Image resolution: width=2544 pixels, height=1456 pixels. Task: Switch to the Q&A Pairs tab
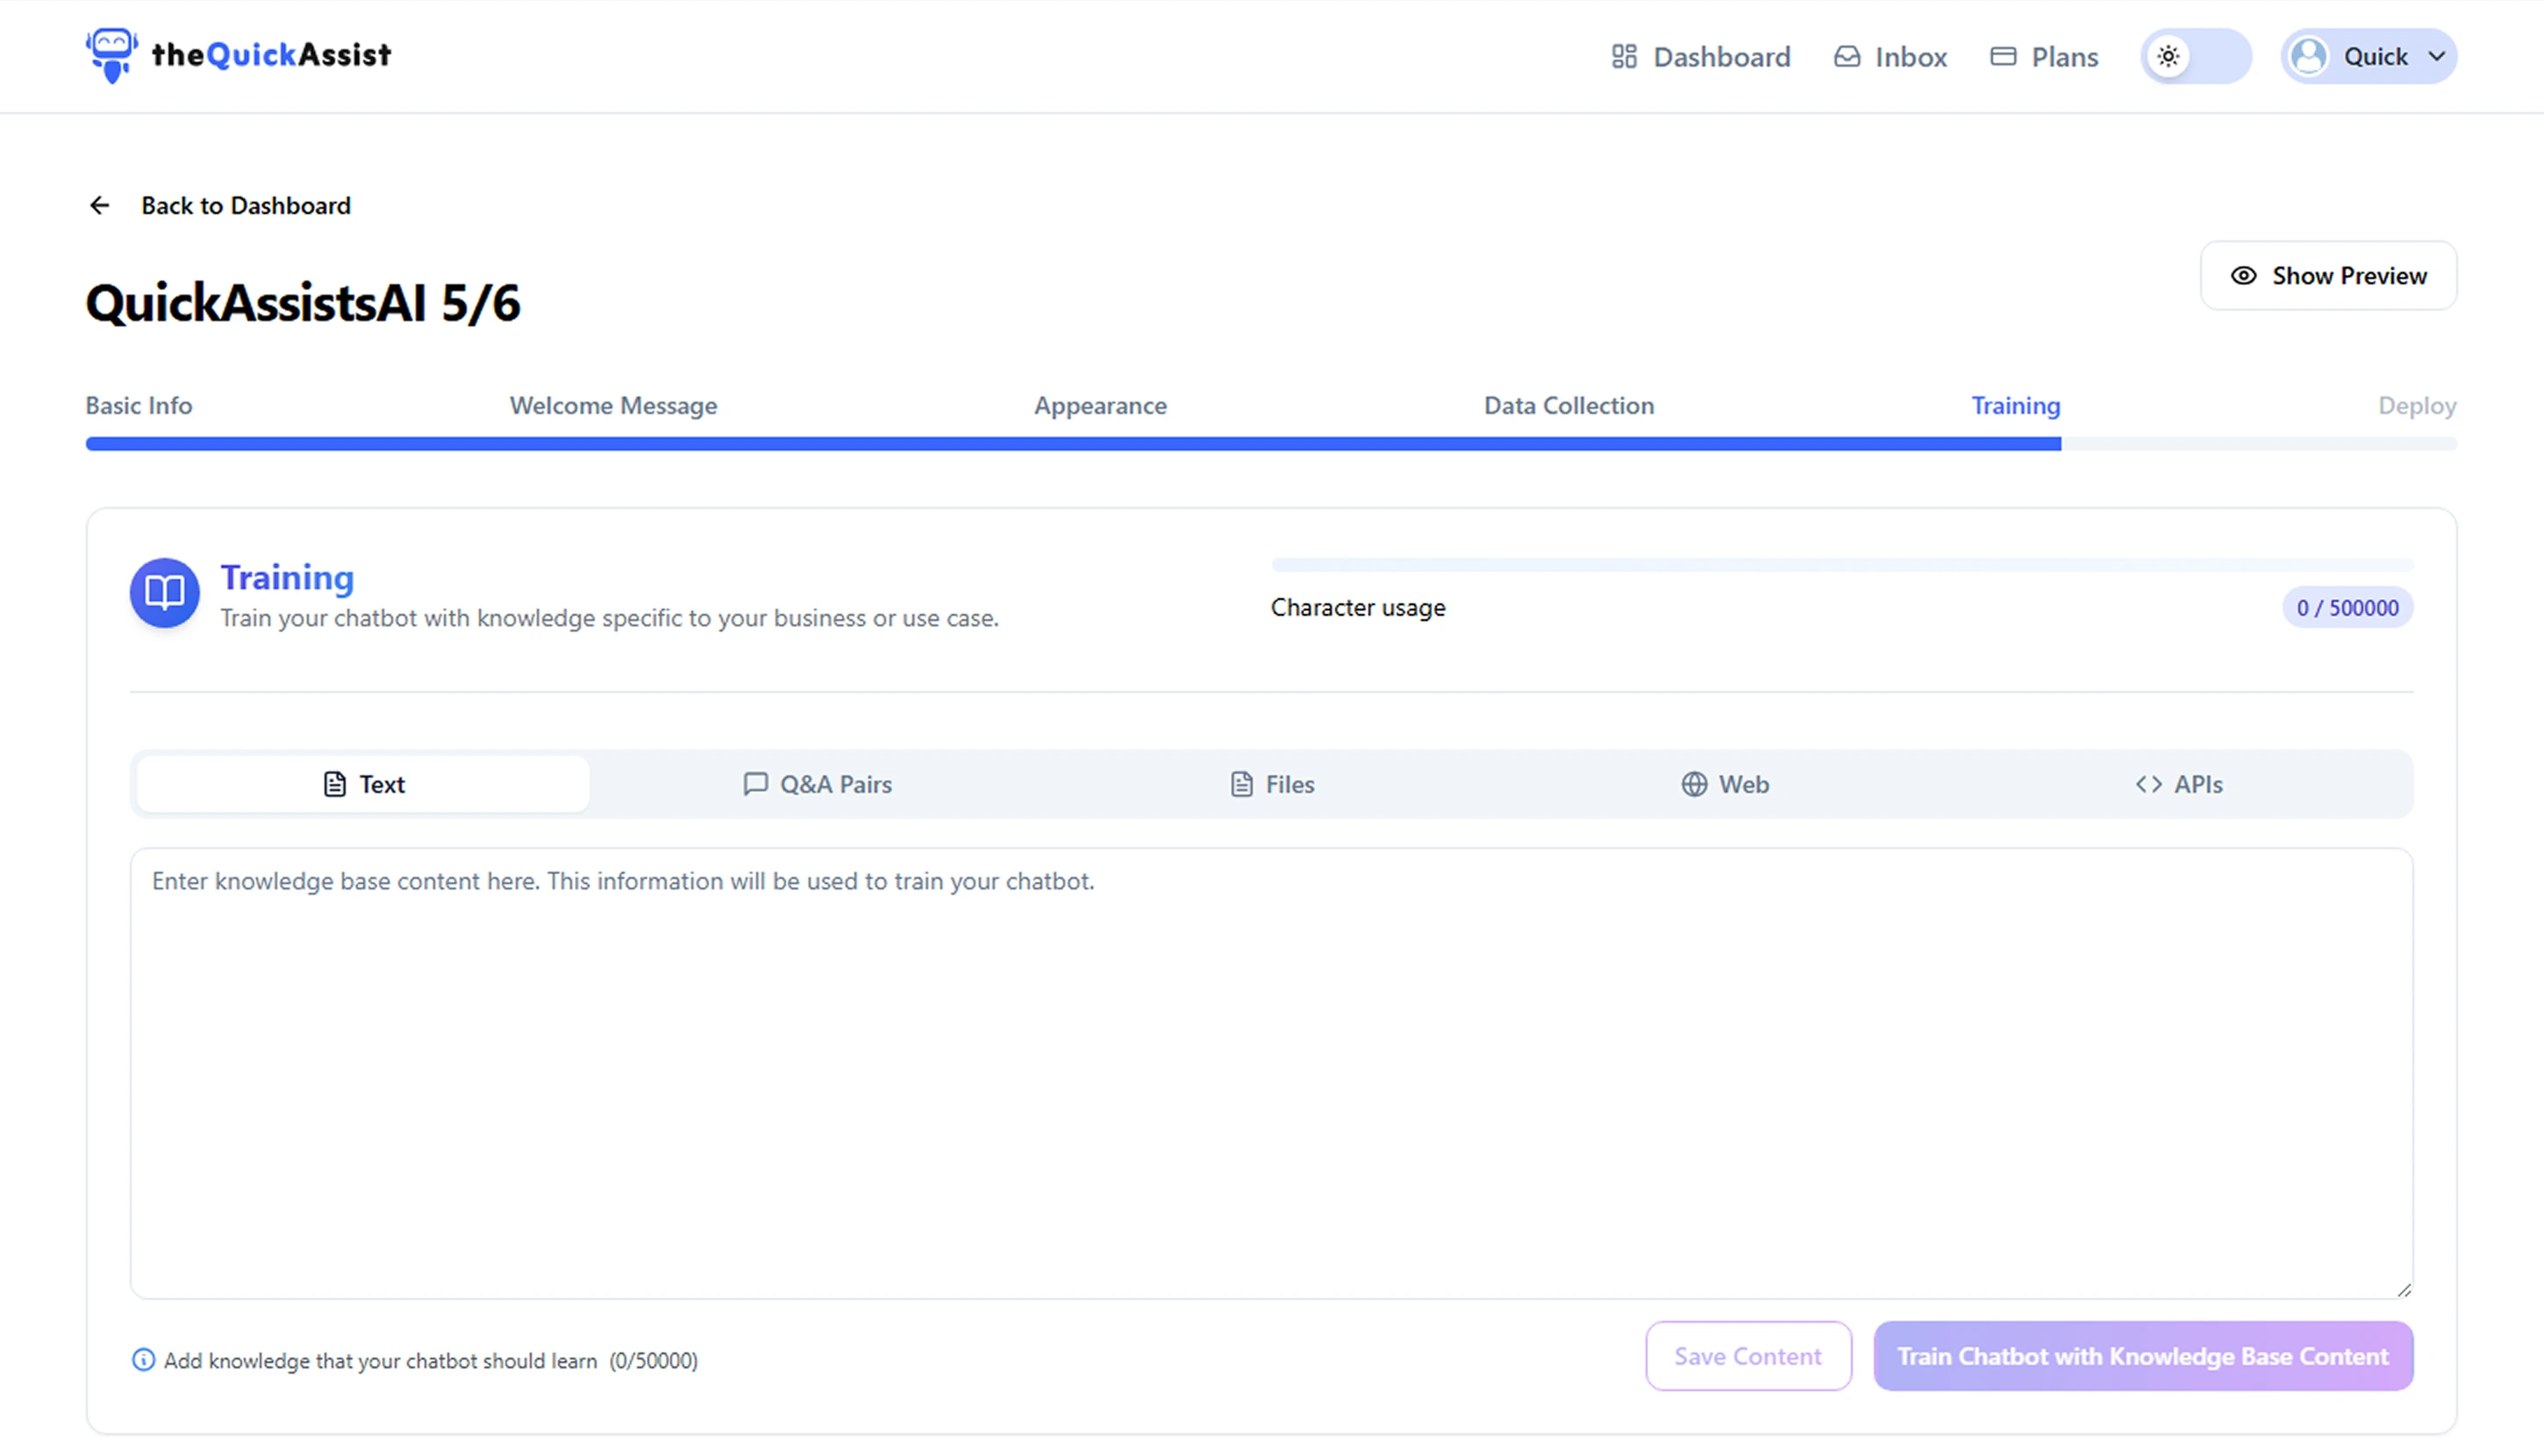click(817, 785)
